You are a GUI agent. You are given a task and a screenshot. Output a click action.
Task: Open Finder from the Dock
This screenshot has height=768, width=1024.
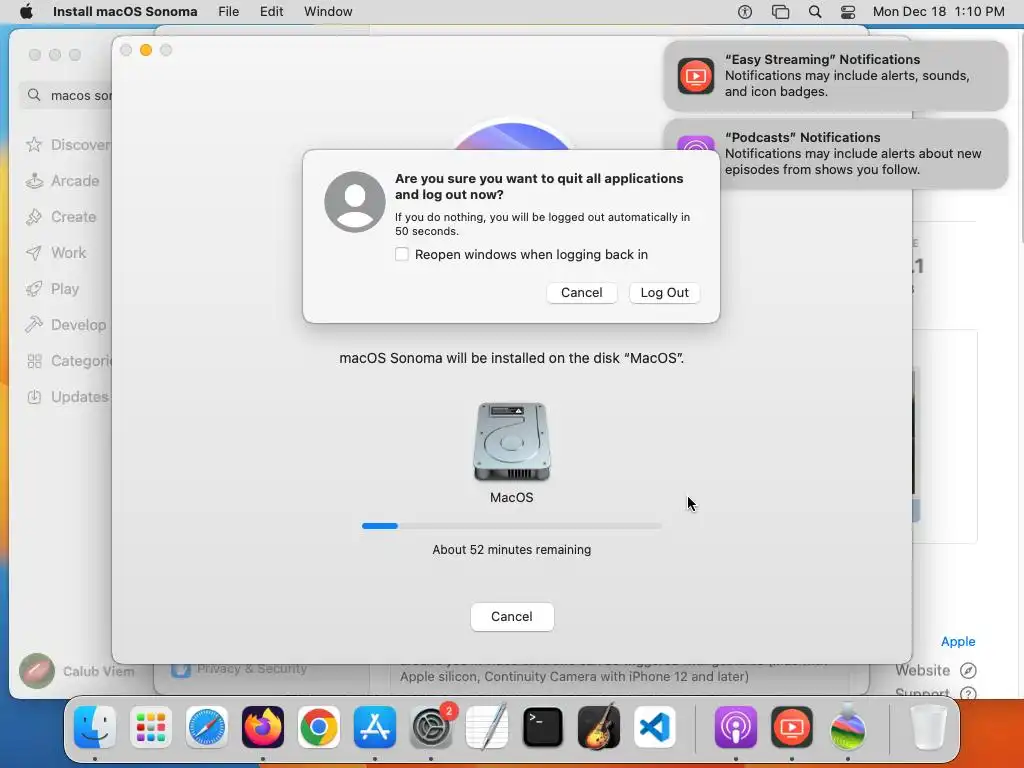[x=95, y=727]
